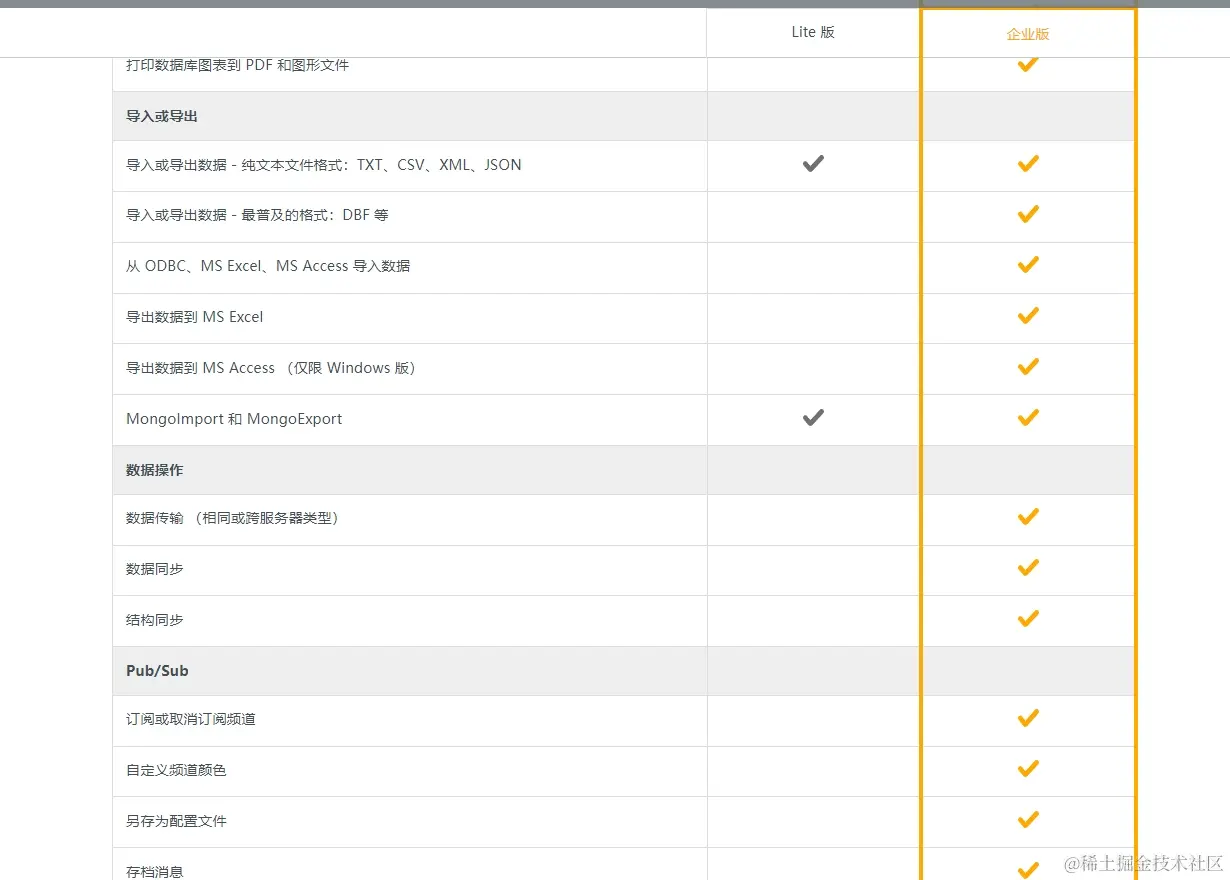Select the 数据操作 section header
The height and width of the screenshot is (880, 1230).
[x=155, y=470]
